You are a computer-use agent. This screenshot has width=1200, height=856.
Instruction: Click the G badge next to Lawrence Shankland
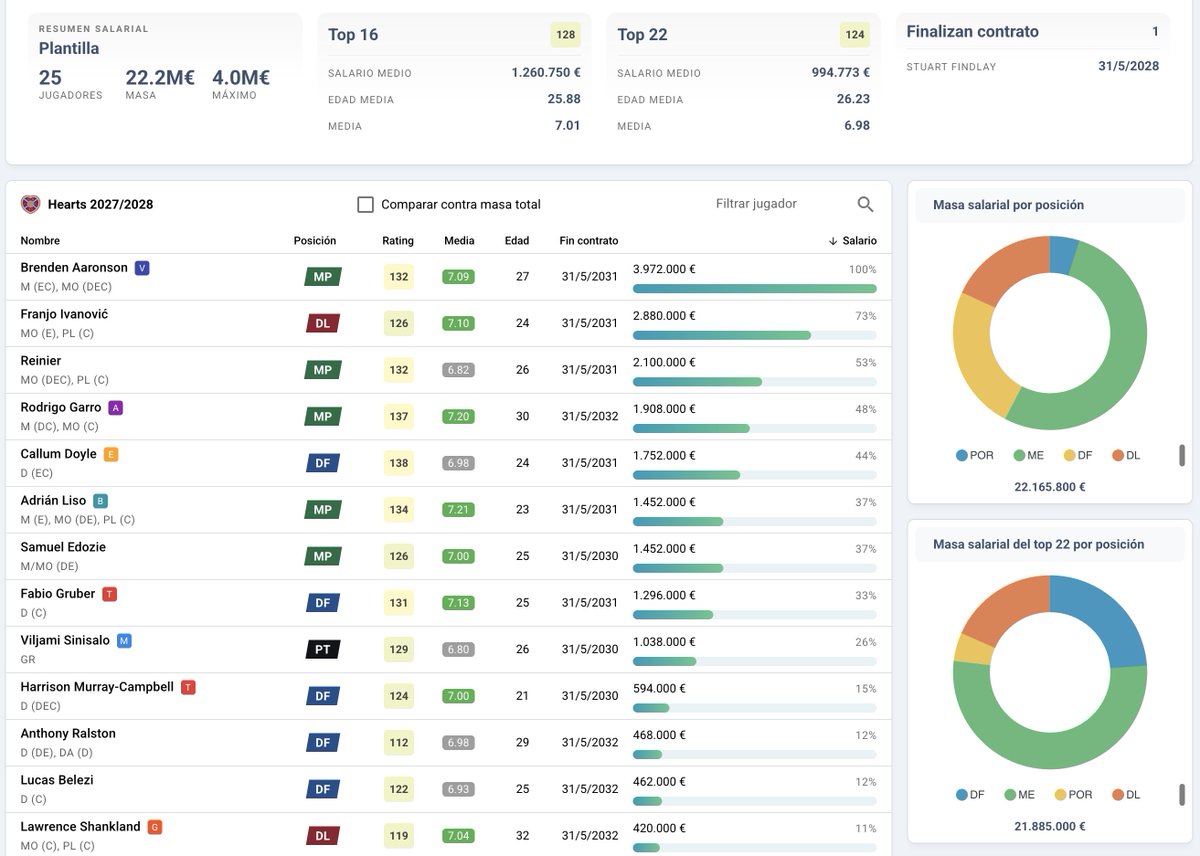click(154, 827)
